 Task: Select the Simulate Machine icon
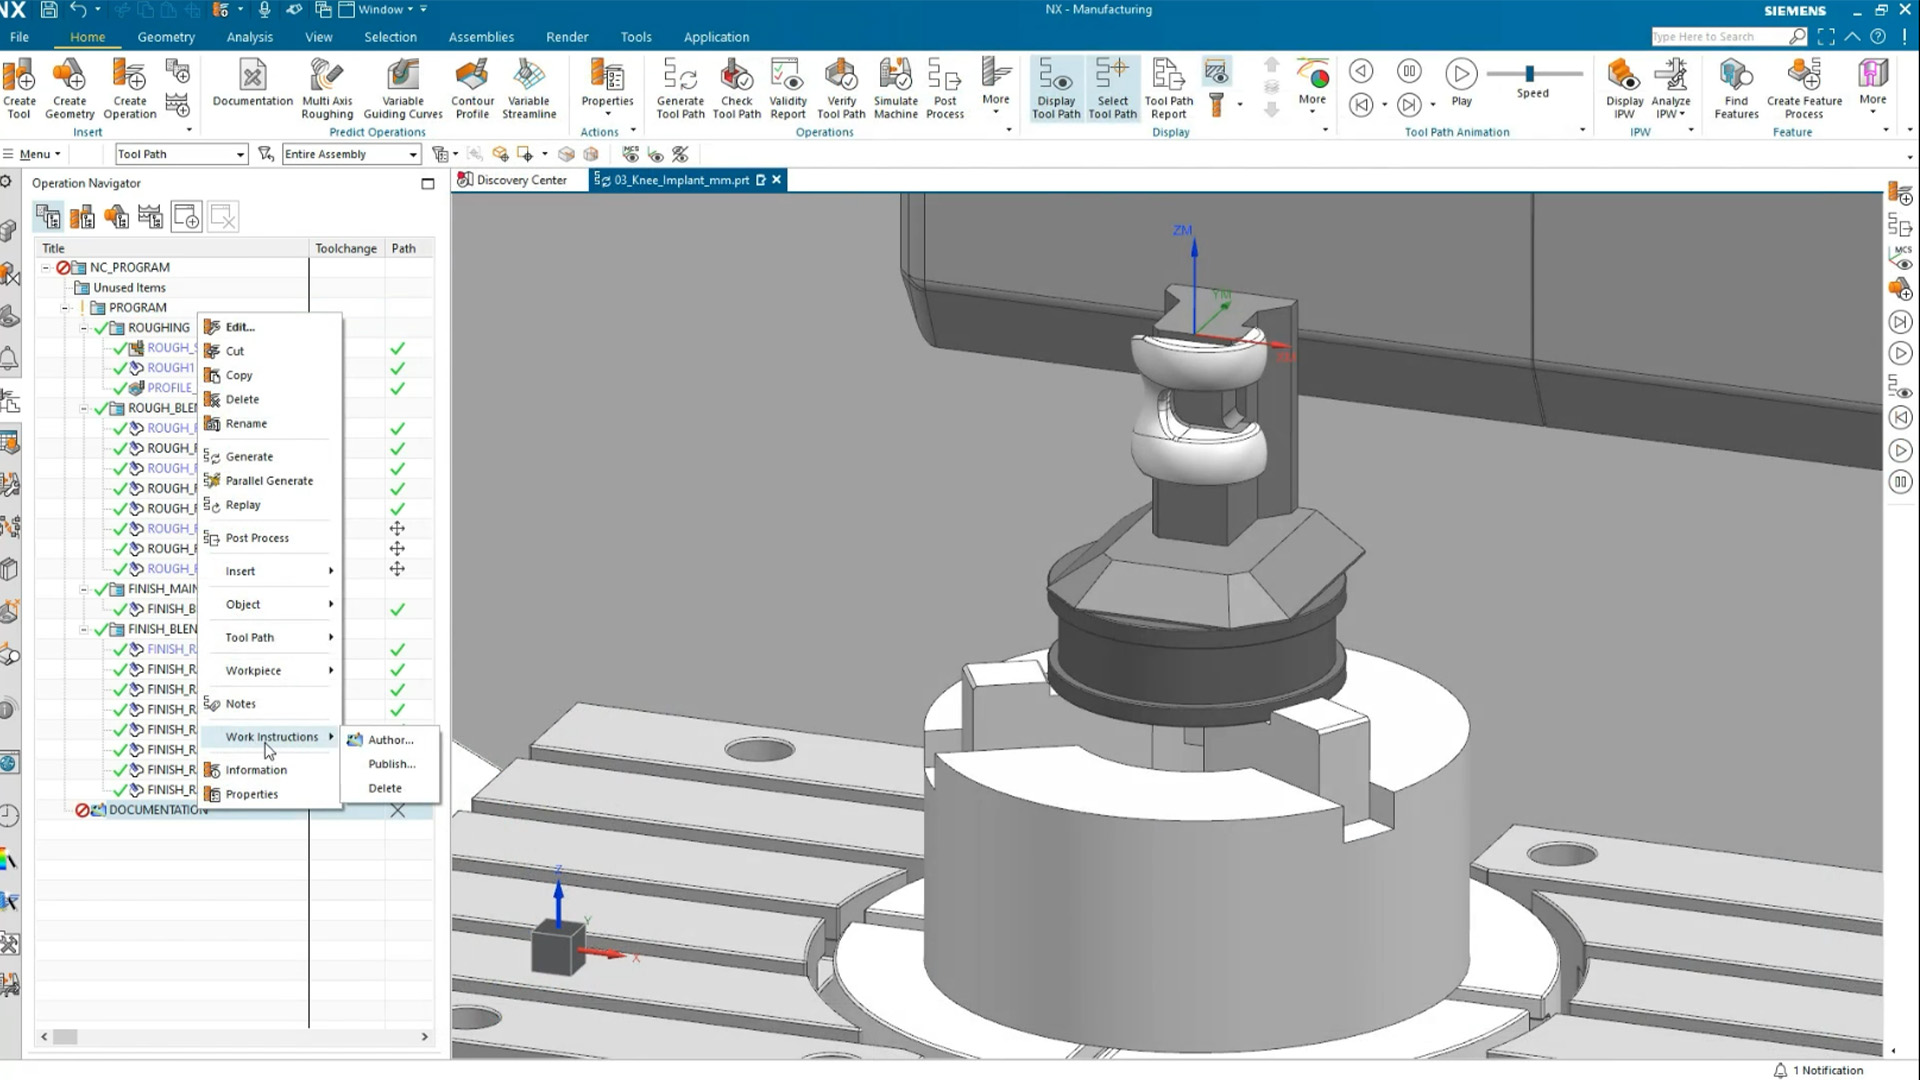(895, 88)
